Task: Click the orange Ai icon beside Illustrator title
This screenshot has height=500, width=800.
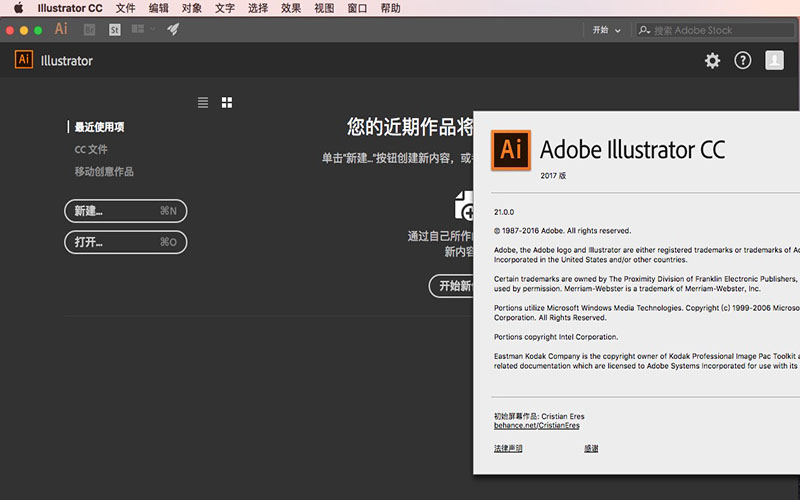Action: 24,60
